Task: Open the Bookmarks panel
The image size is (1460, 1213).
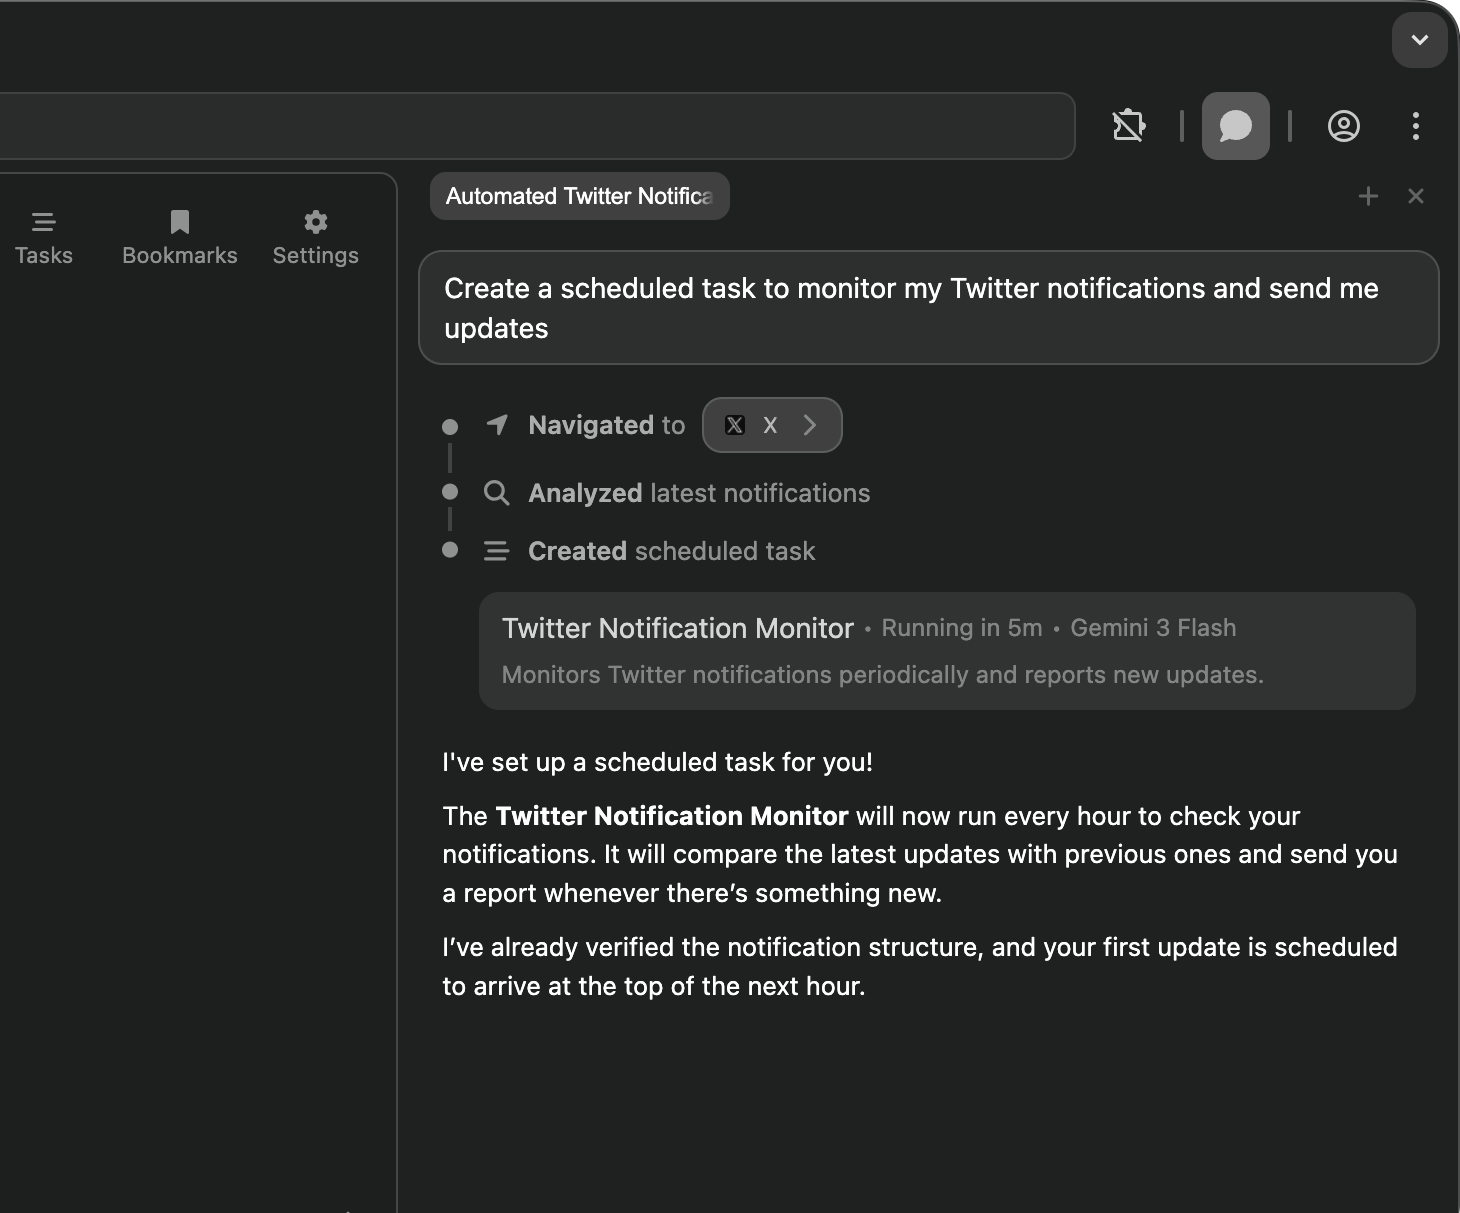Action: [x=179, y=237]
